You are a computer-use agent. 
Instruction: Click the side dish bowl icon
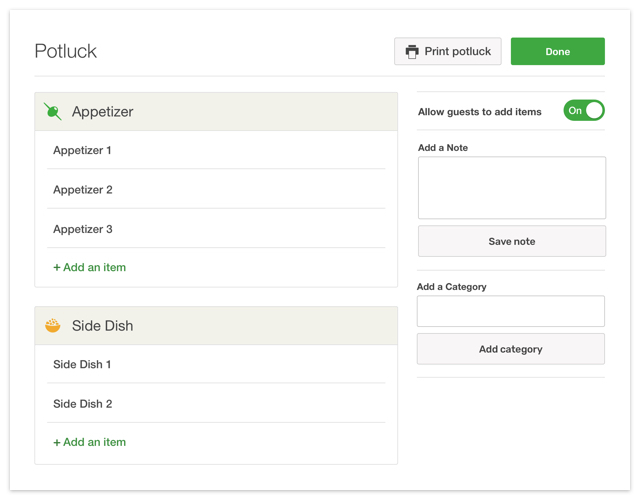point(53,326)
